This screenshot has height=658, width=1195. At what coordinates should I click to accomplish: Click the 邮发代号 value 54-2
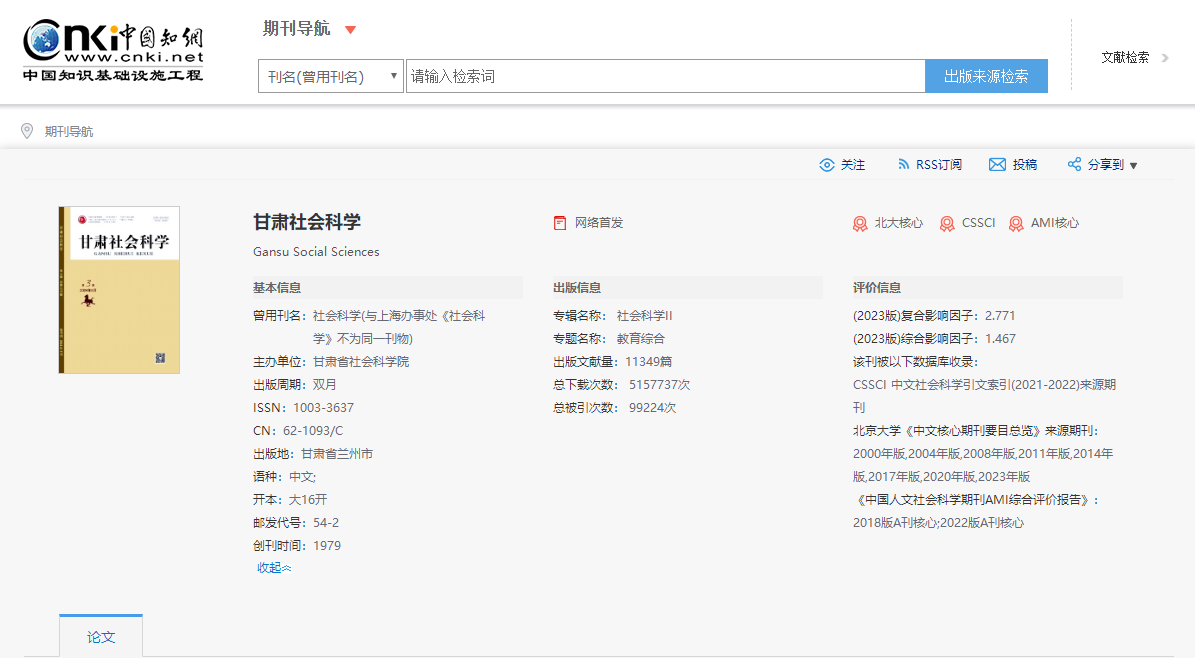[325, 522]
